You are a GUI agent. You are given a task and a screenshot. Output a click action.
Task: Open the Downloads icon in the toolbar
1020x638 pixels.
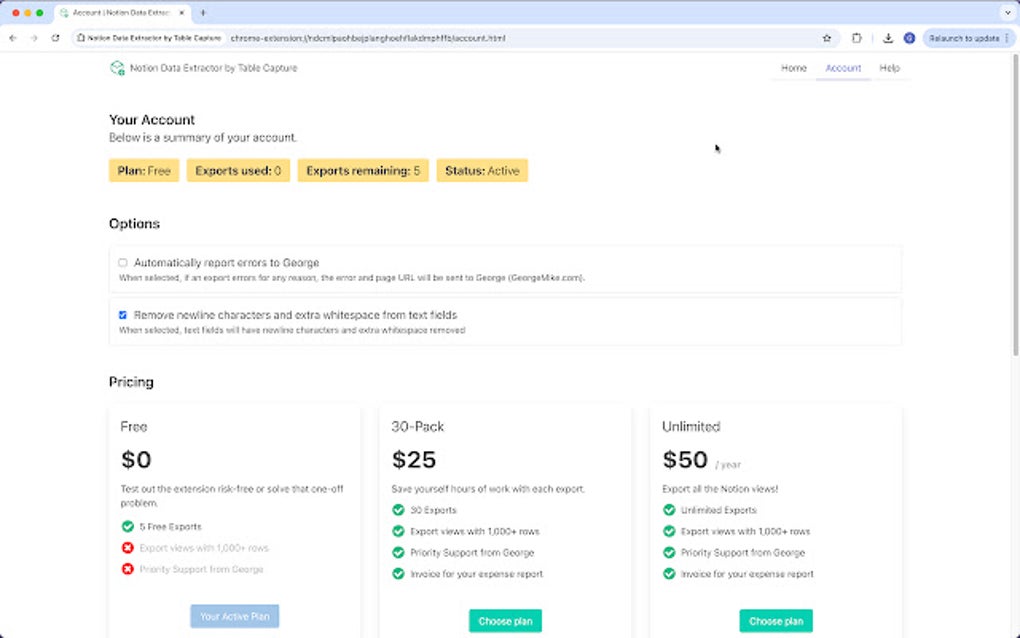[x=887, y=37]
